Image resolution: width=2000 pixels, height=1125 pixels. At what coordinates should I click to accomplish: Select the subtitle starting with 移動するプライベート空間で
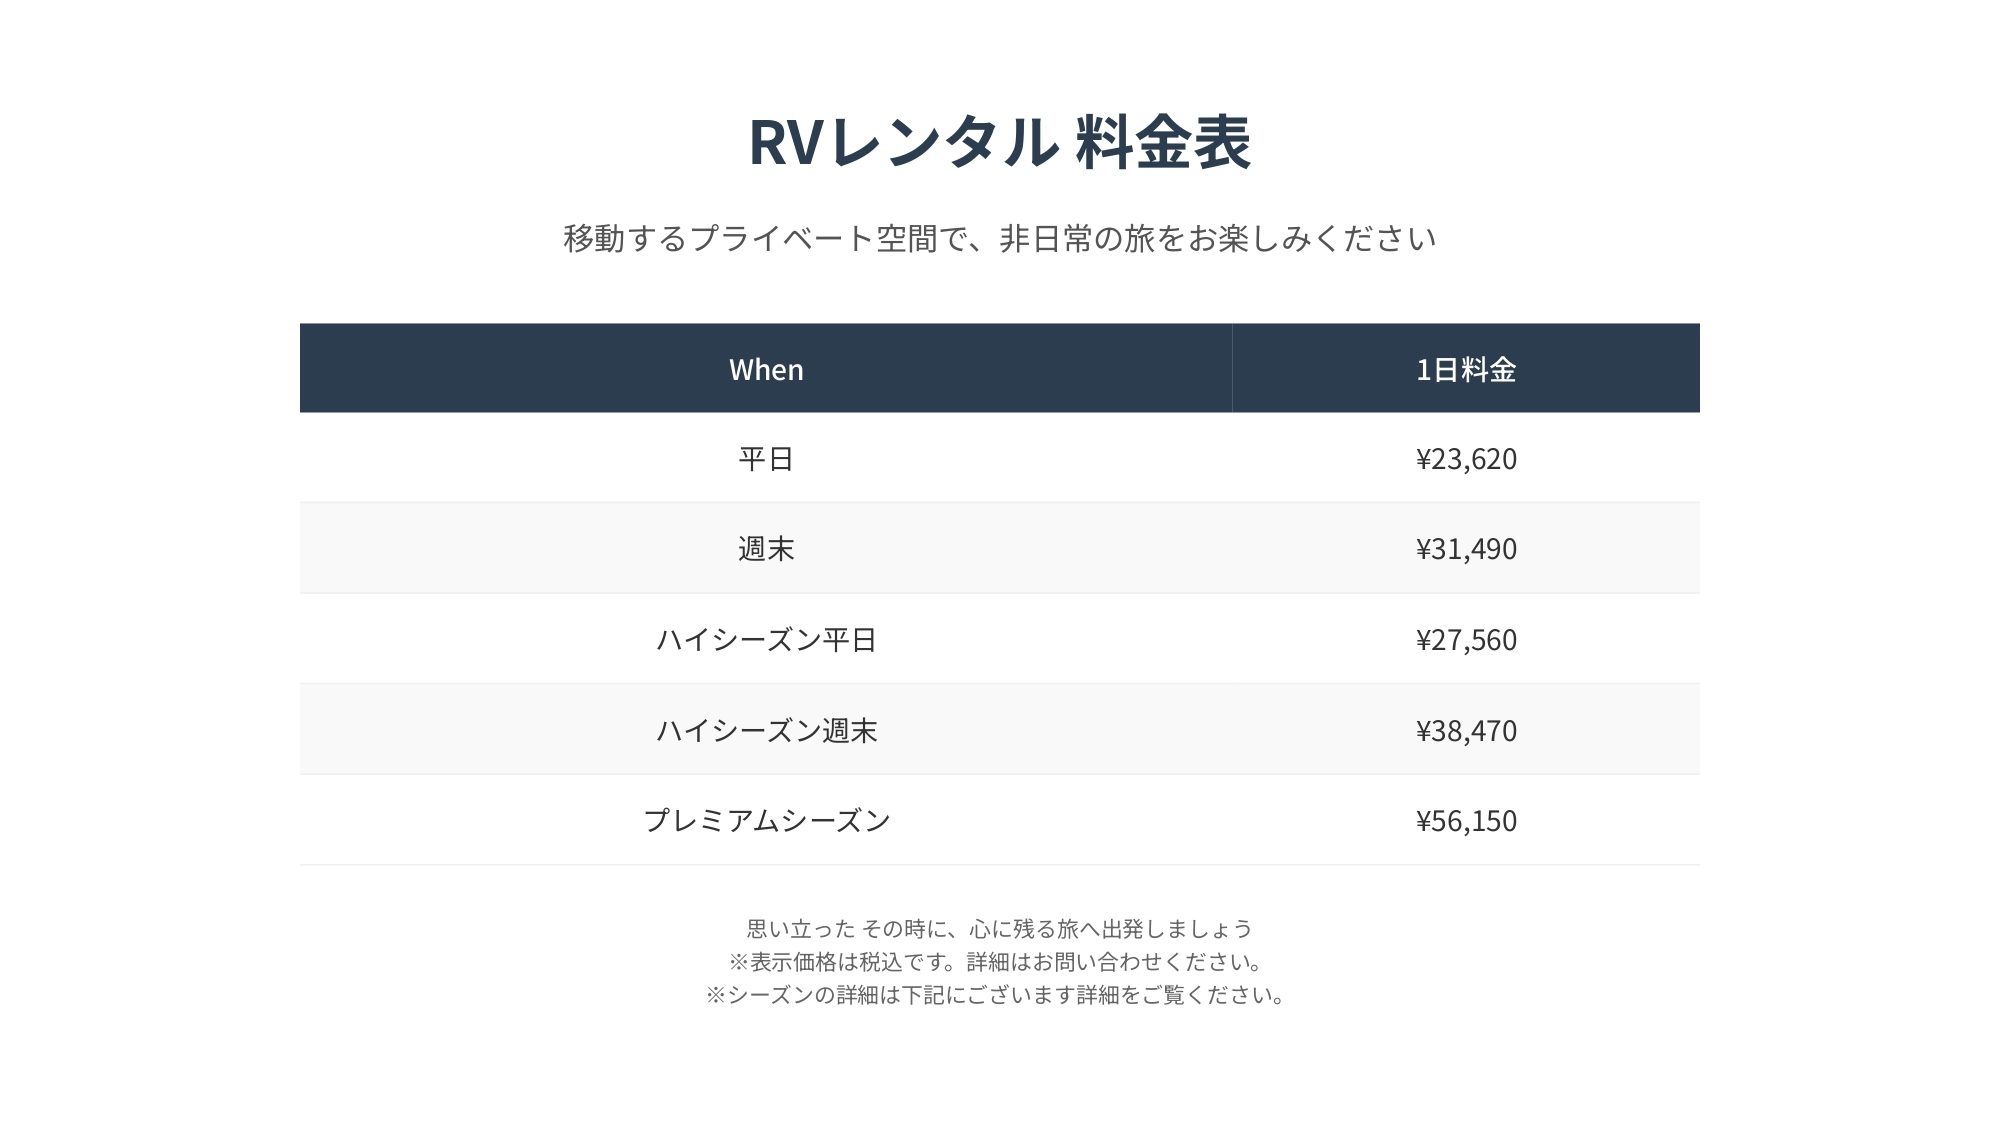coord(1000,238)
